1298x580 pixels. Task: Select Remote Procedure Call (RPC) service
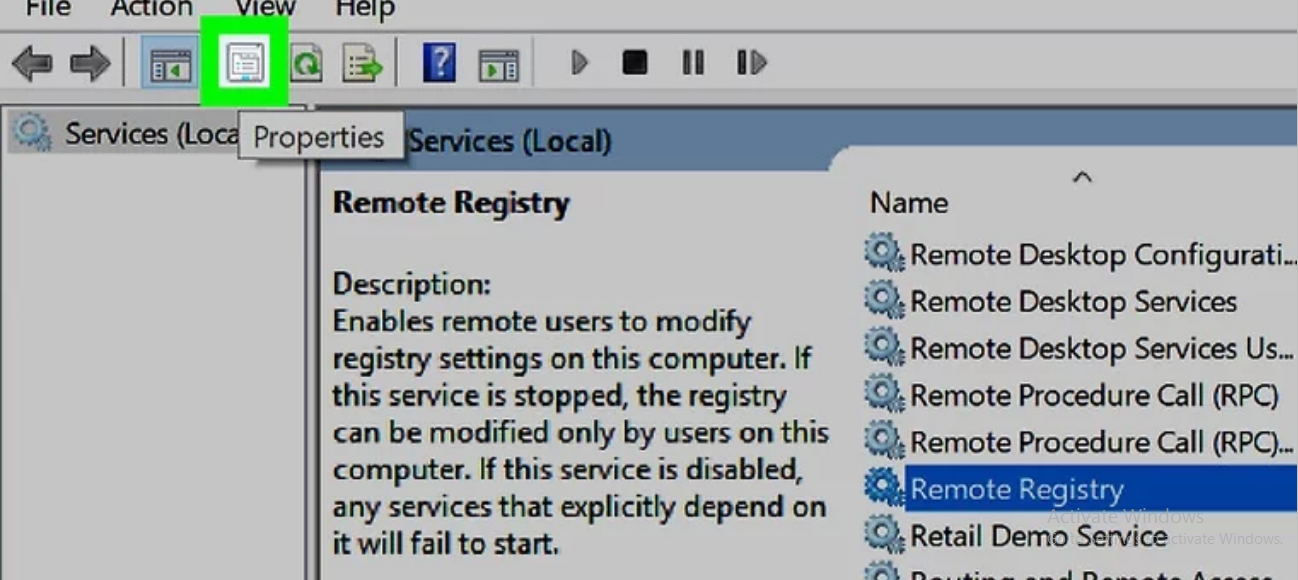[1081, 396]
